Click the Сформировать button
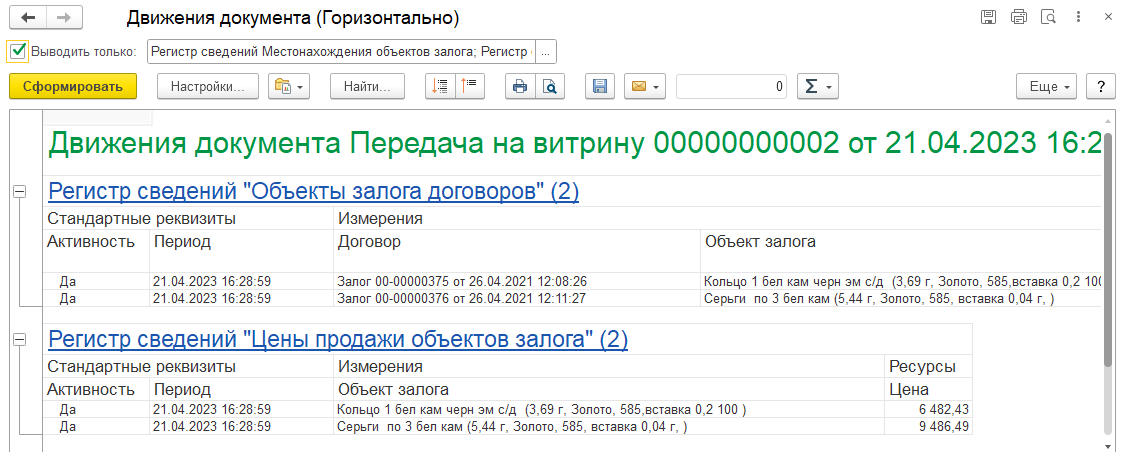 tap(73, 86)
